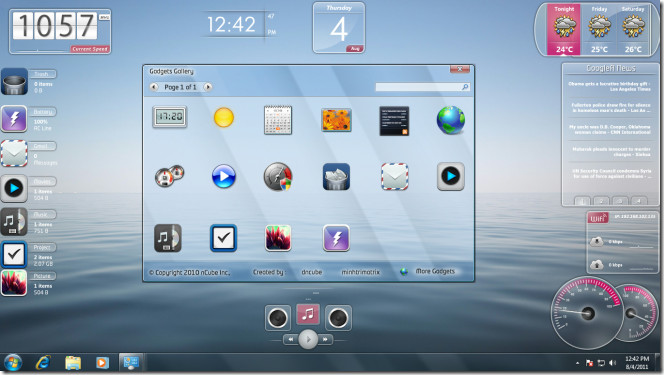Image resolution: width=664 pixels, height=375 pixels.
Task: Select the purple lightning battery gadget
Action: (x=336, y=238)
